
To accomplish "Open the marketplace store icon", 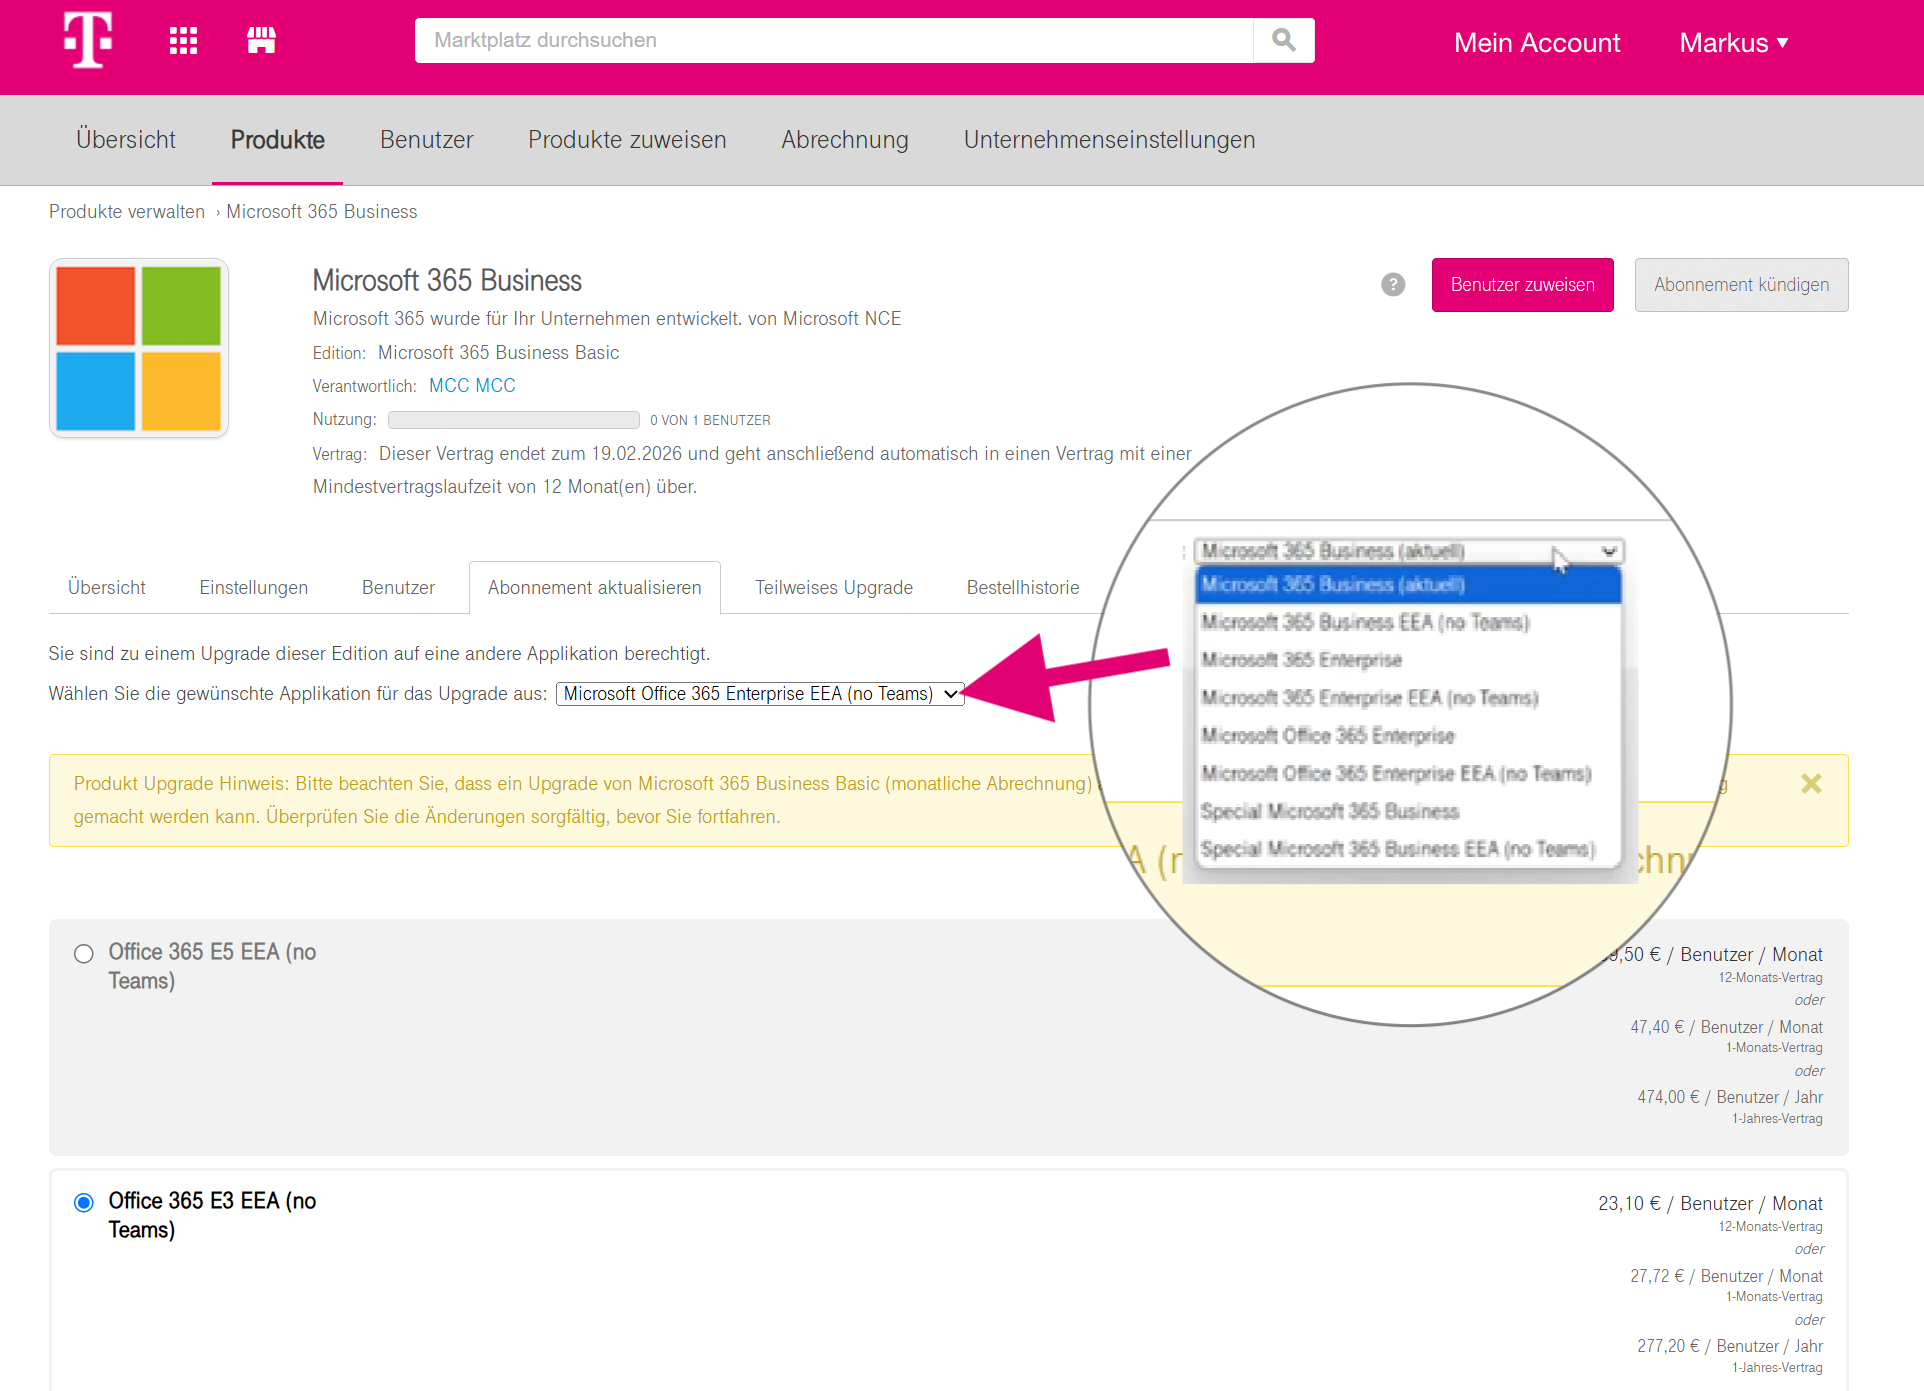I will click(x=261, y=41).
